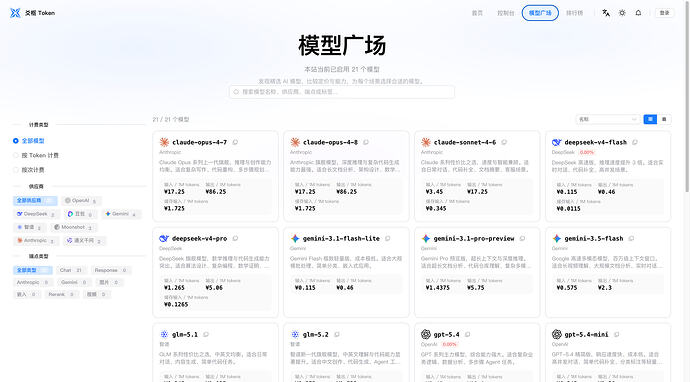This screenshot has height=382, width=690.
Task: Click the site logo in the header
Action: coord(15,13)
